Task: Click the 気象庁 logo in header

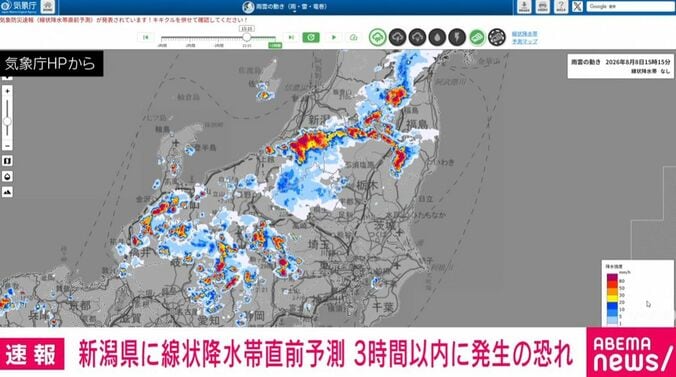Action: point(20,6)
